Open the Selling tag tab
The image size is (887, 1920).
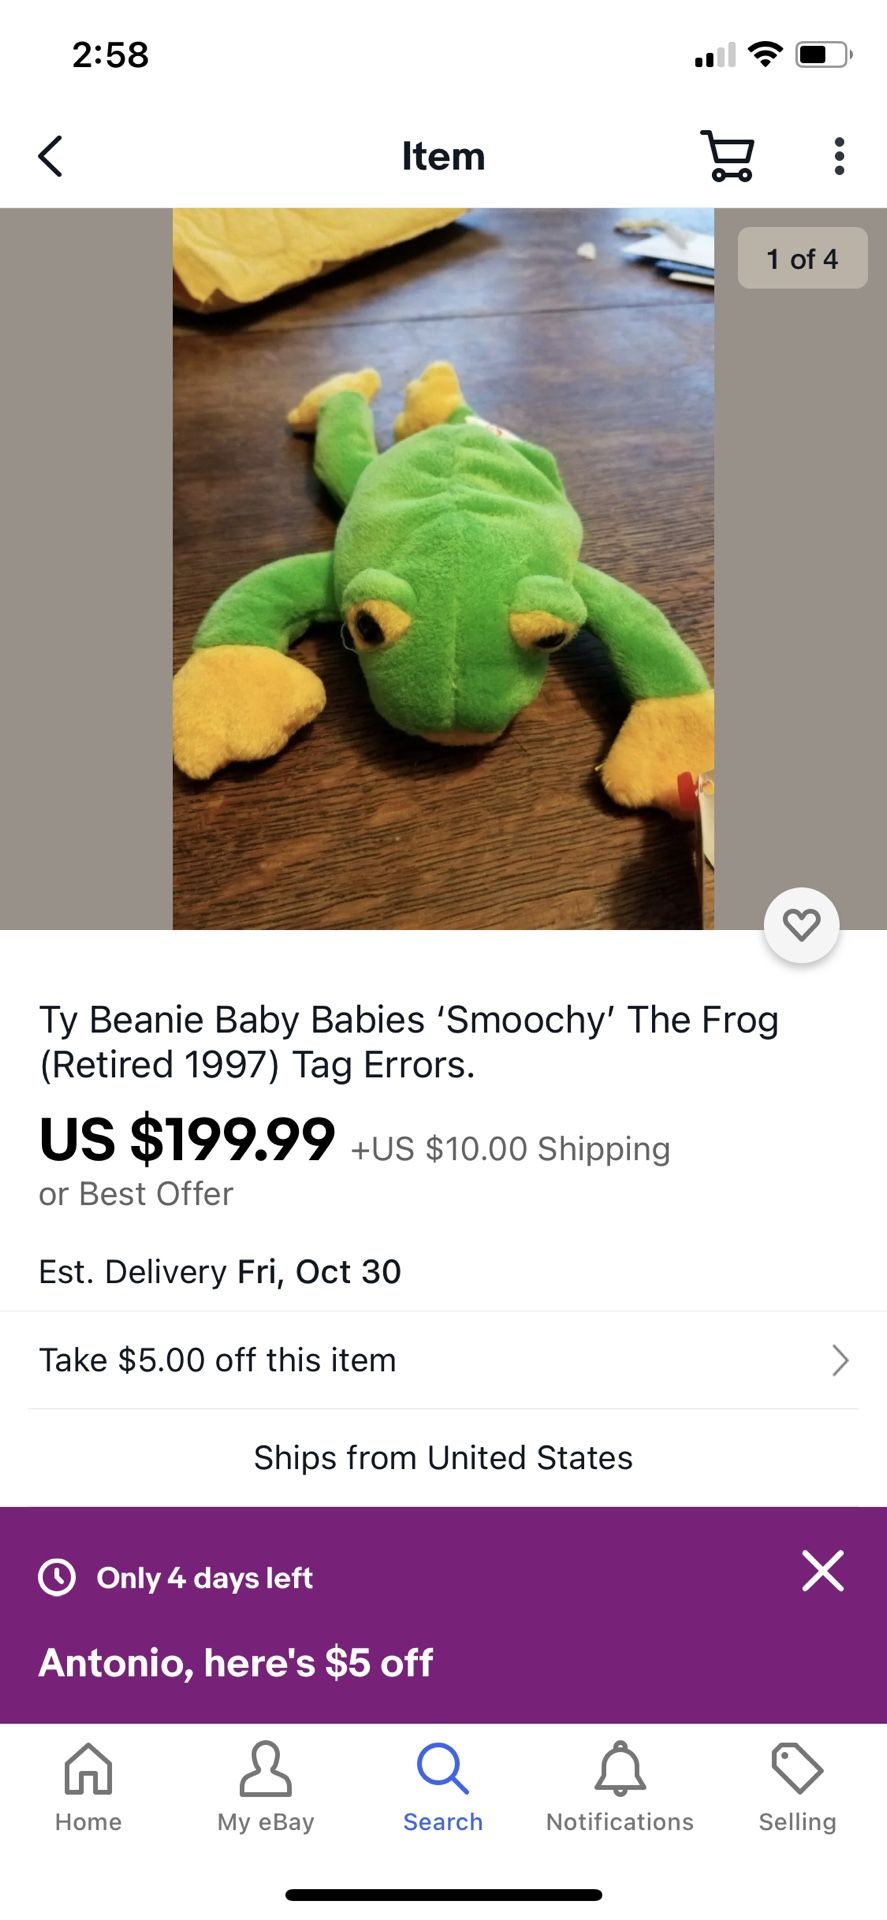pos(797,1787)
